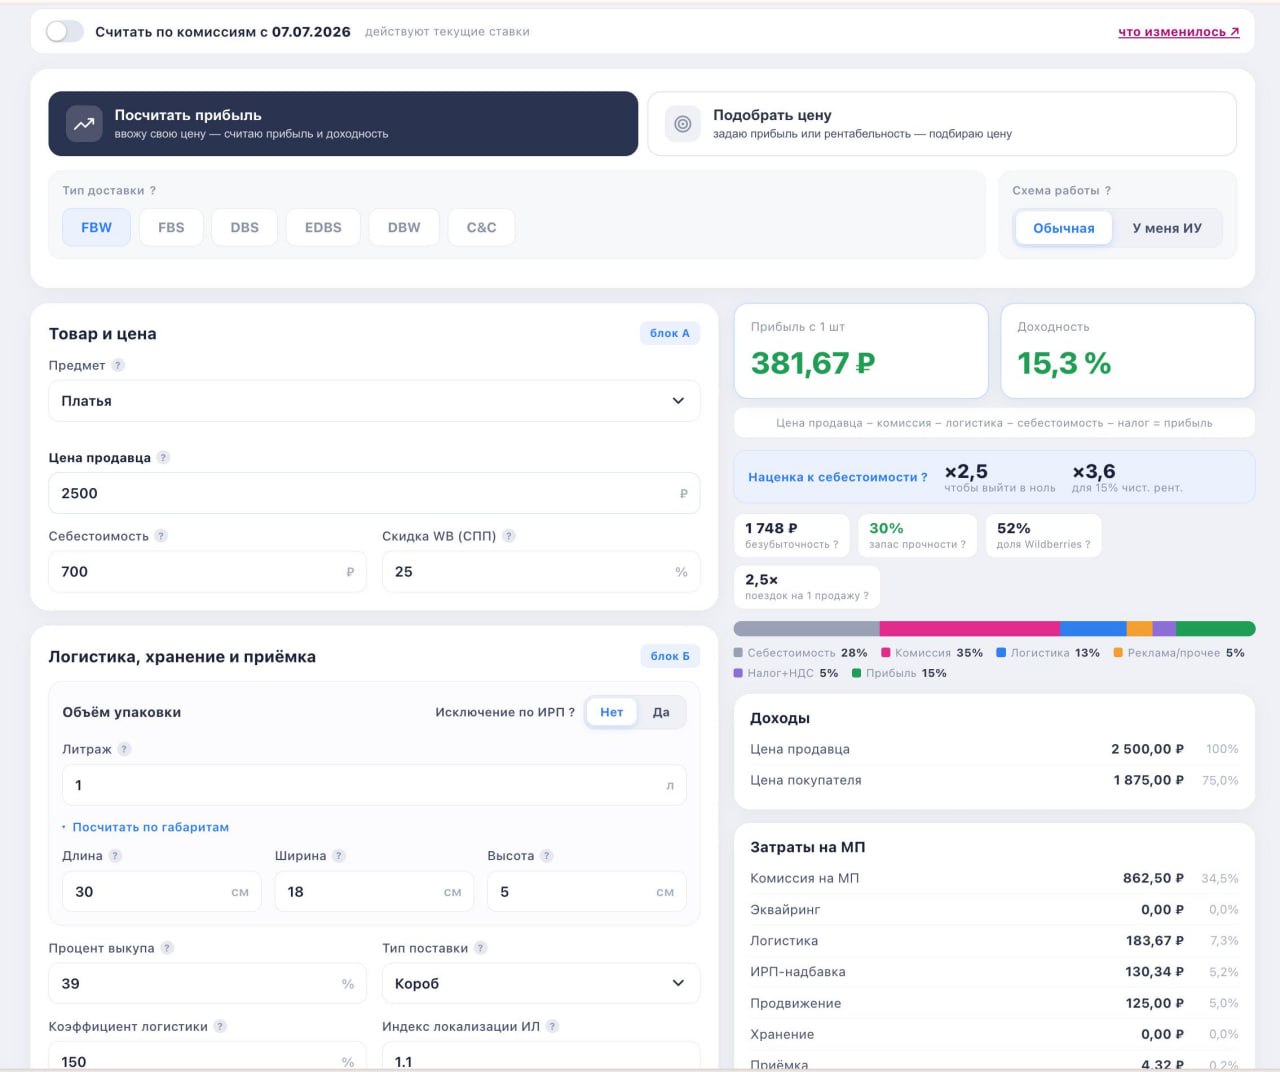
Task: Click help icon beside Скидка WB (СПП)
Action: (x=509, y=536)
